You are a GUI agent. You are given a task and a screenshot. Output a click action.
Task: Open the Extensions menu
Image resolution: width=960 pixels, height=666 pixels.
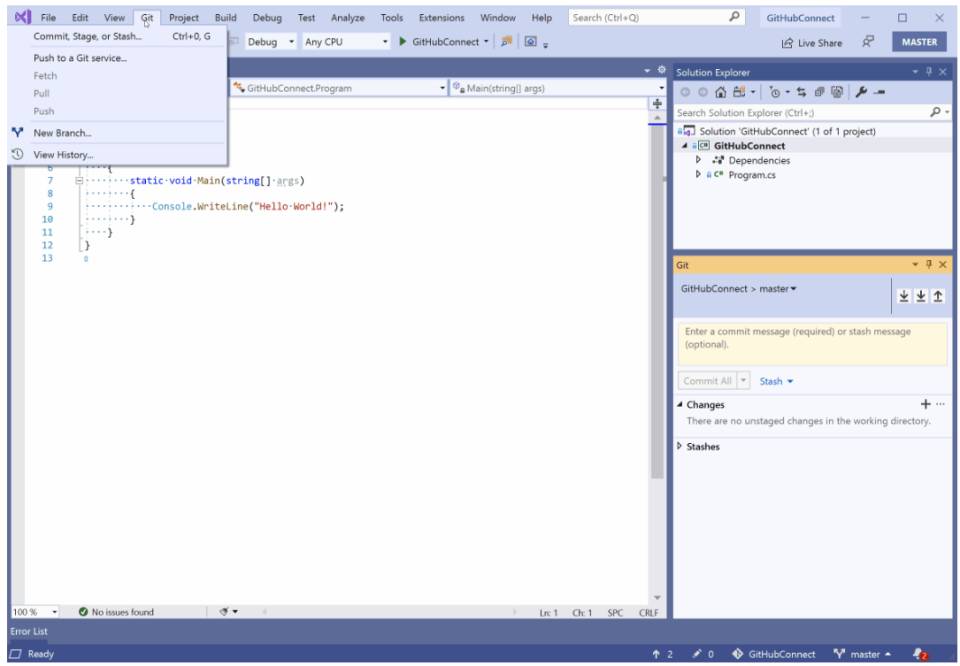(441, 18)
